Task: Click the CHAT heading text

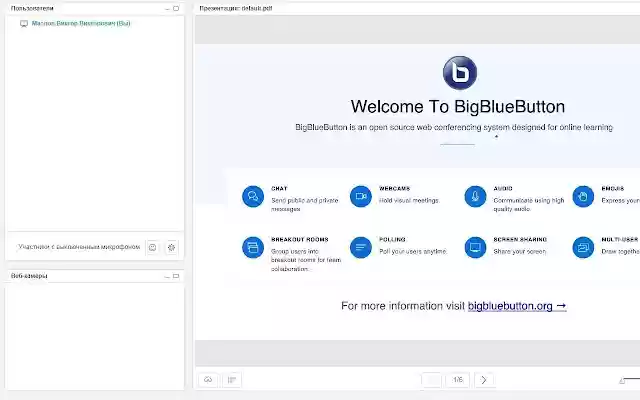Action: click(x=279, y=189)
